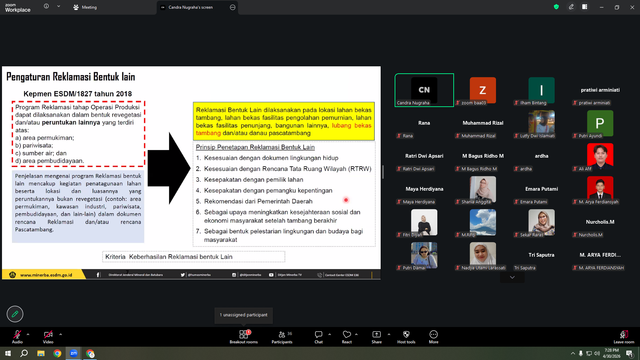Start camera with the Video icon
The height and width of the screenshot is (360, 640).
click(48, 335)
